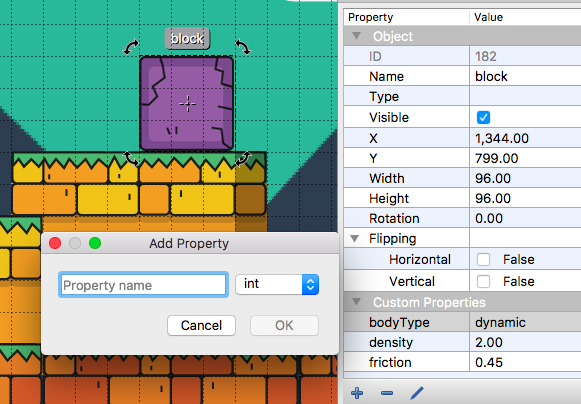Focus the Property name input field
This screenshot has width=581, height=404.
(x=143, y=285)
